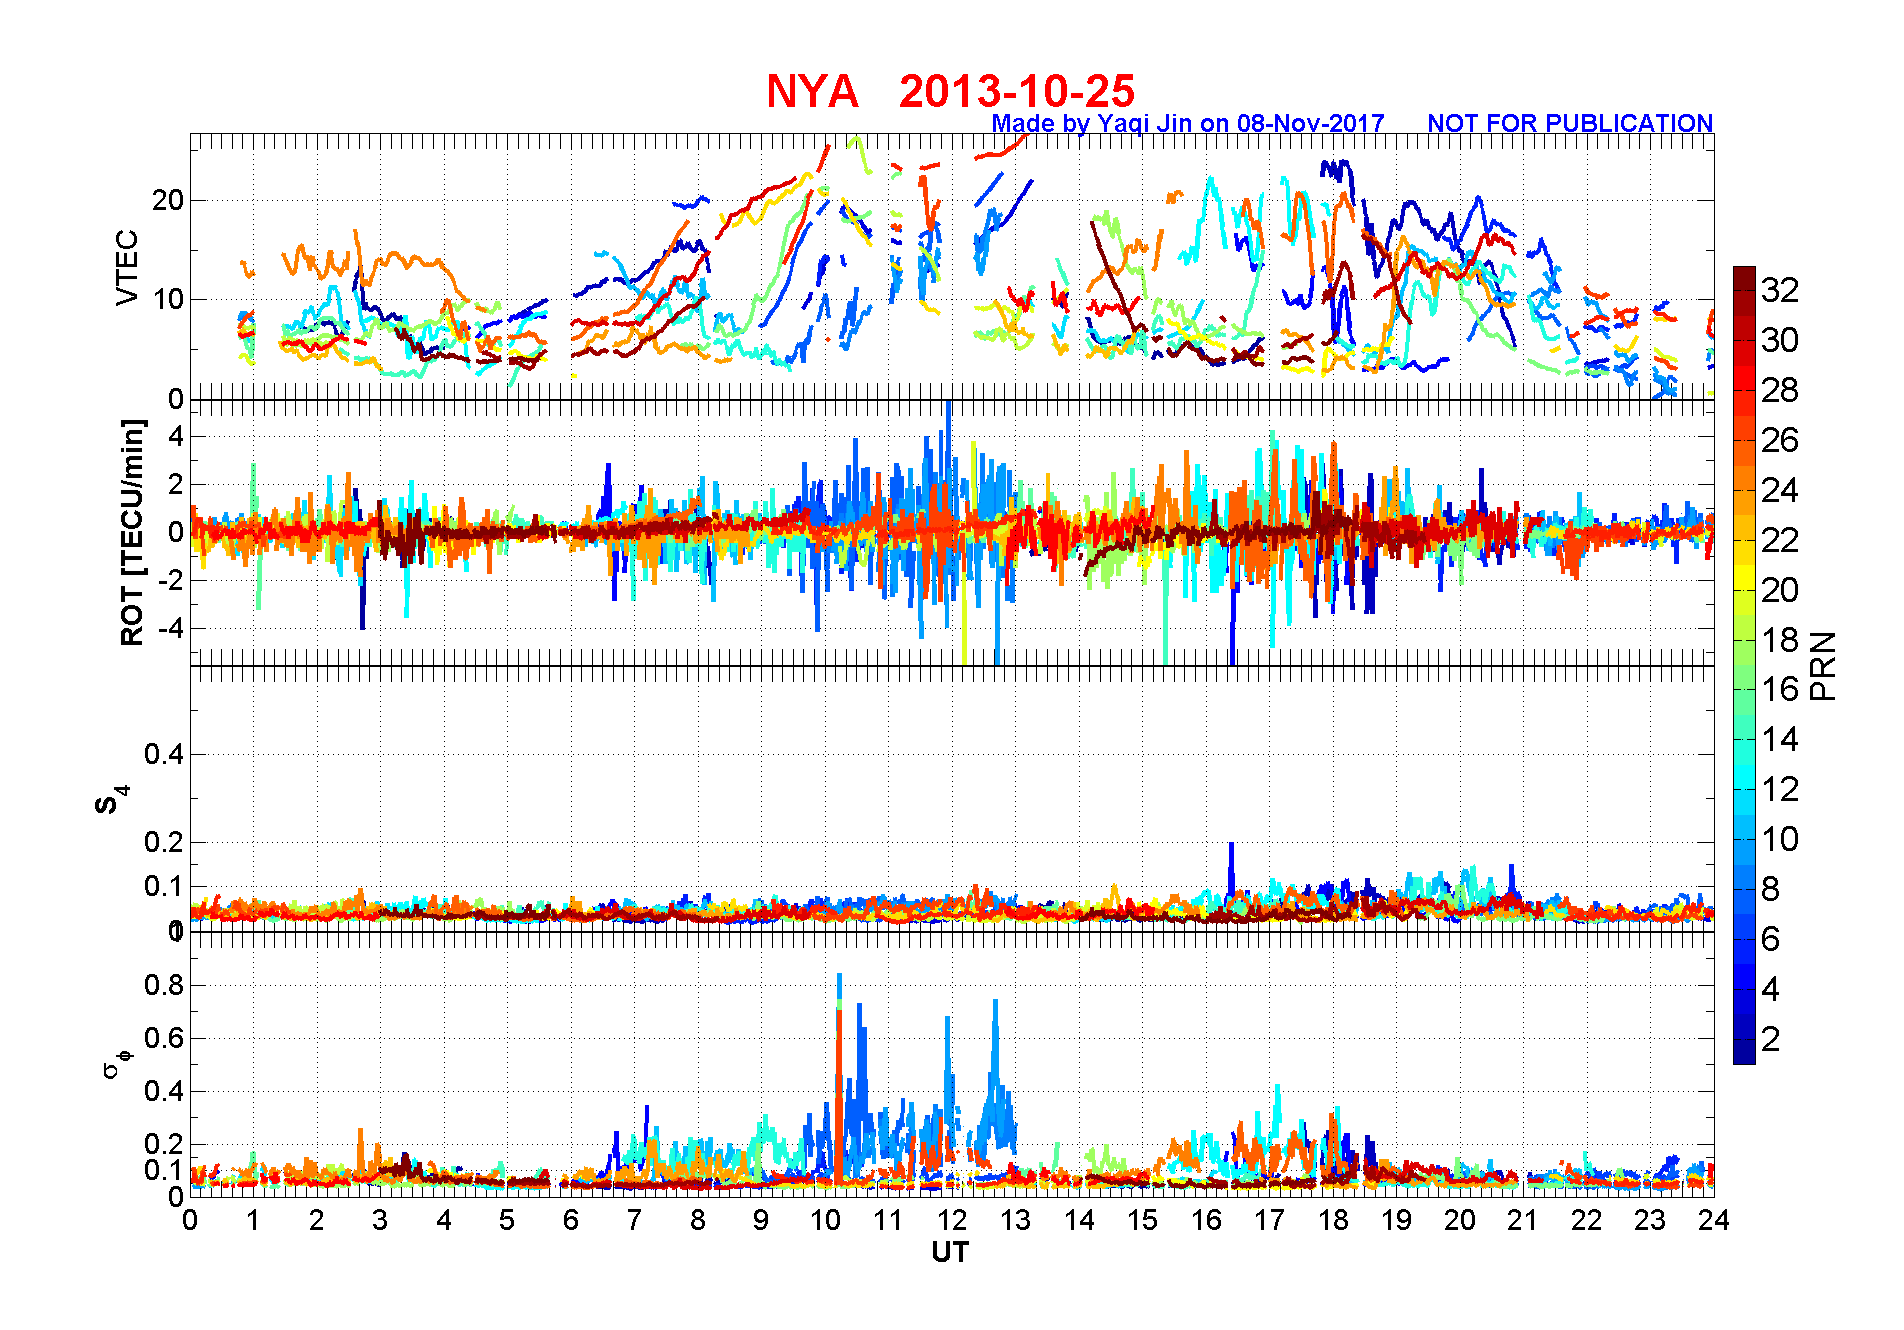The height and width of the screenshot is (1330, 1904).
Task: Pick hour 23 on the UT axis
Action: 1650,1220
